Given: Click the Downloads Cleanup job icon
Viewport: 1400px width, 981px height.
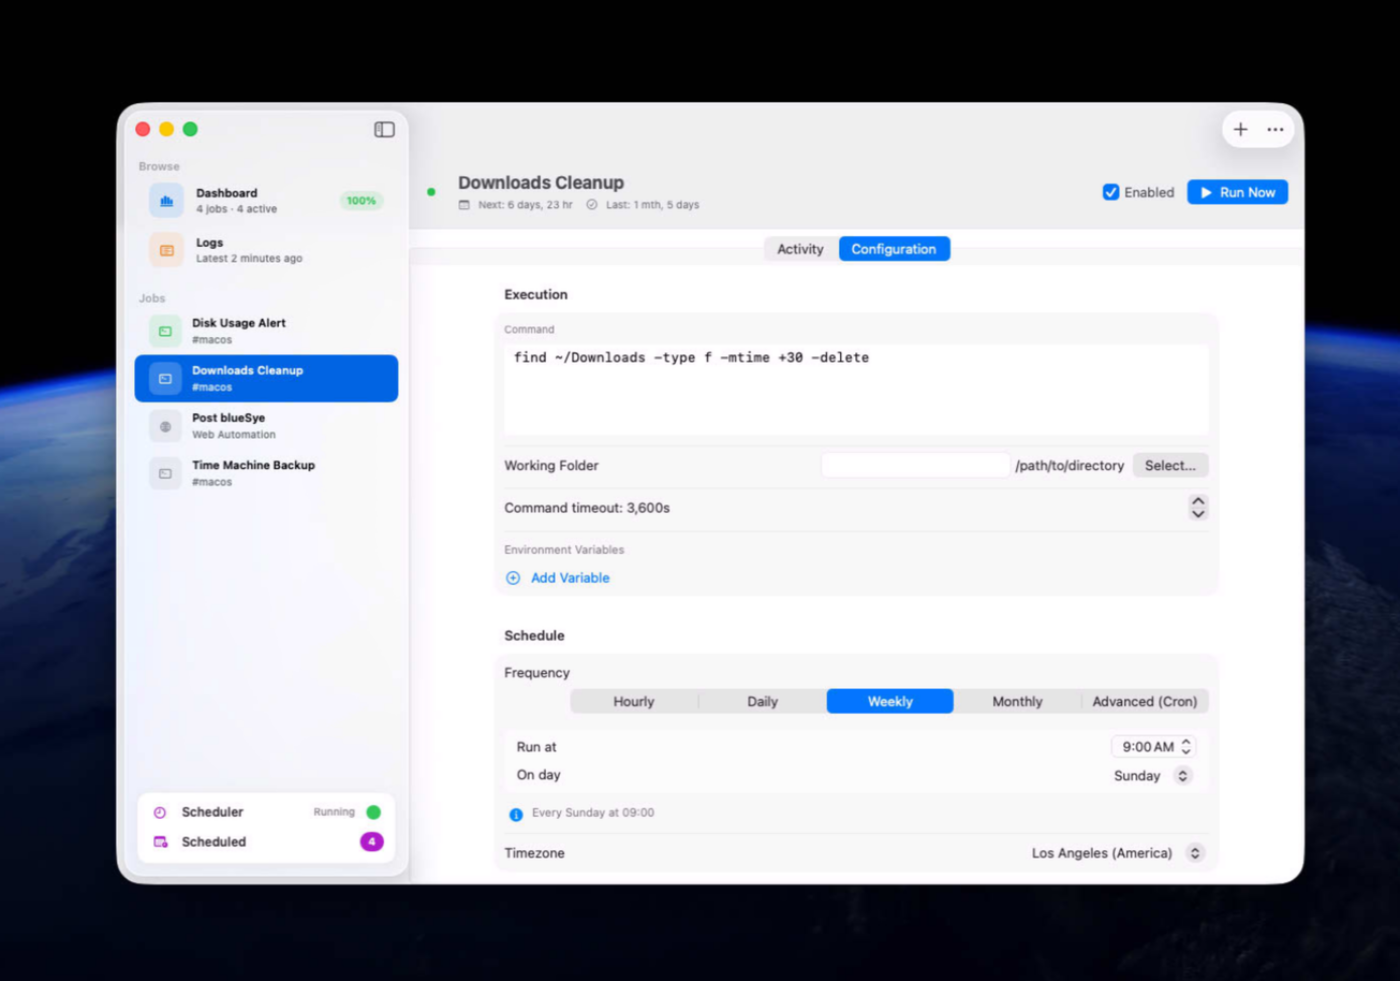Looking at the screenshot, I should coord(165,379).
